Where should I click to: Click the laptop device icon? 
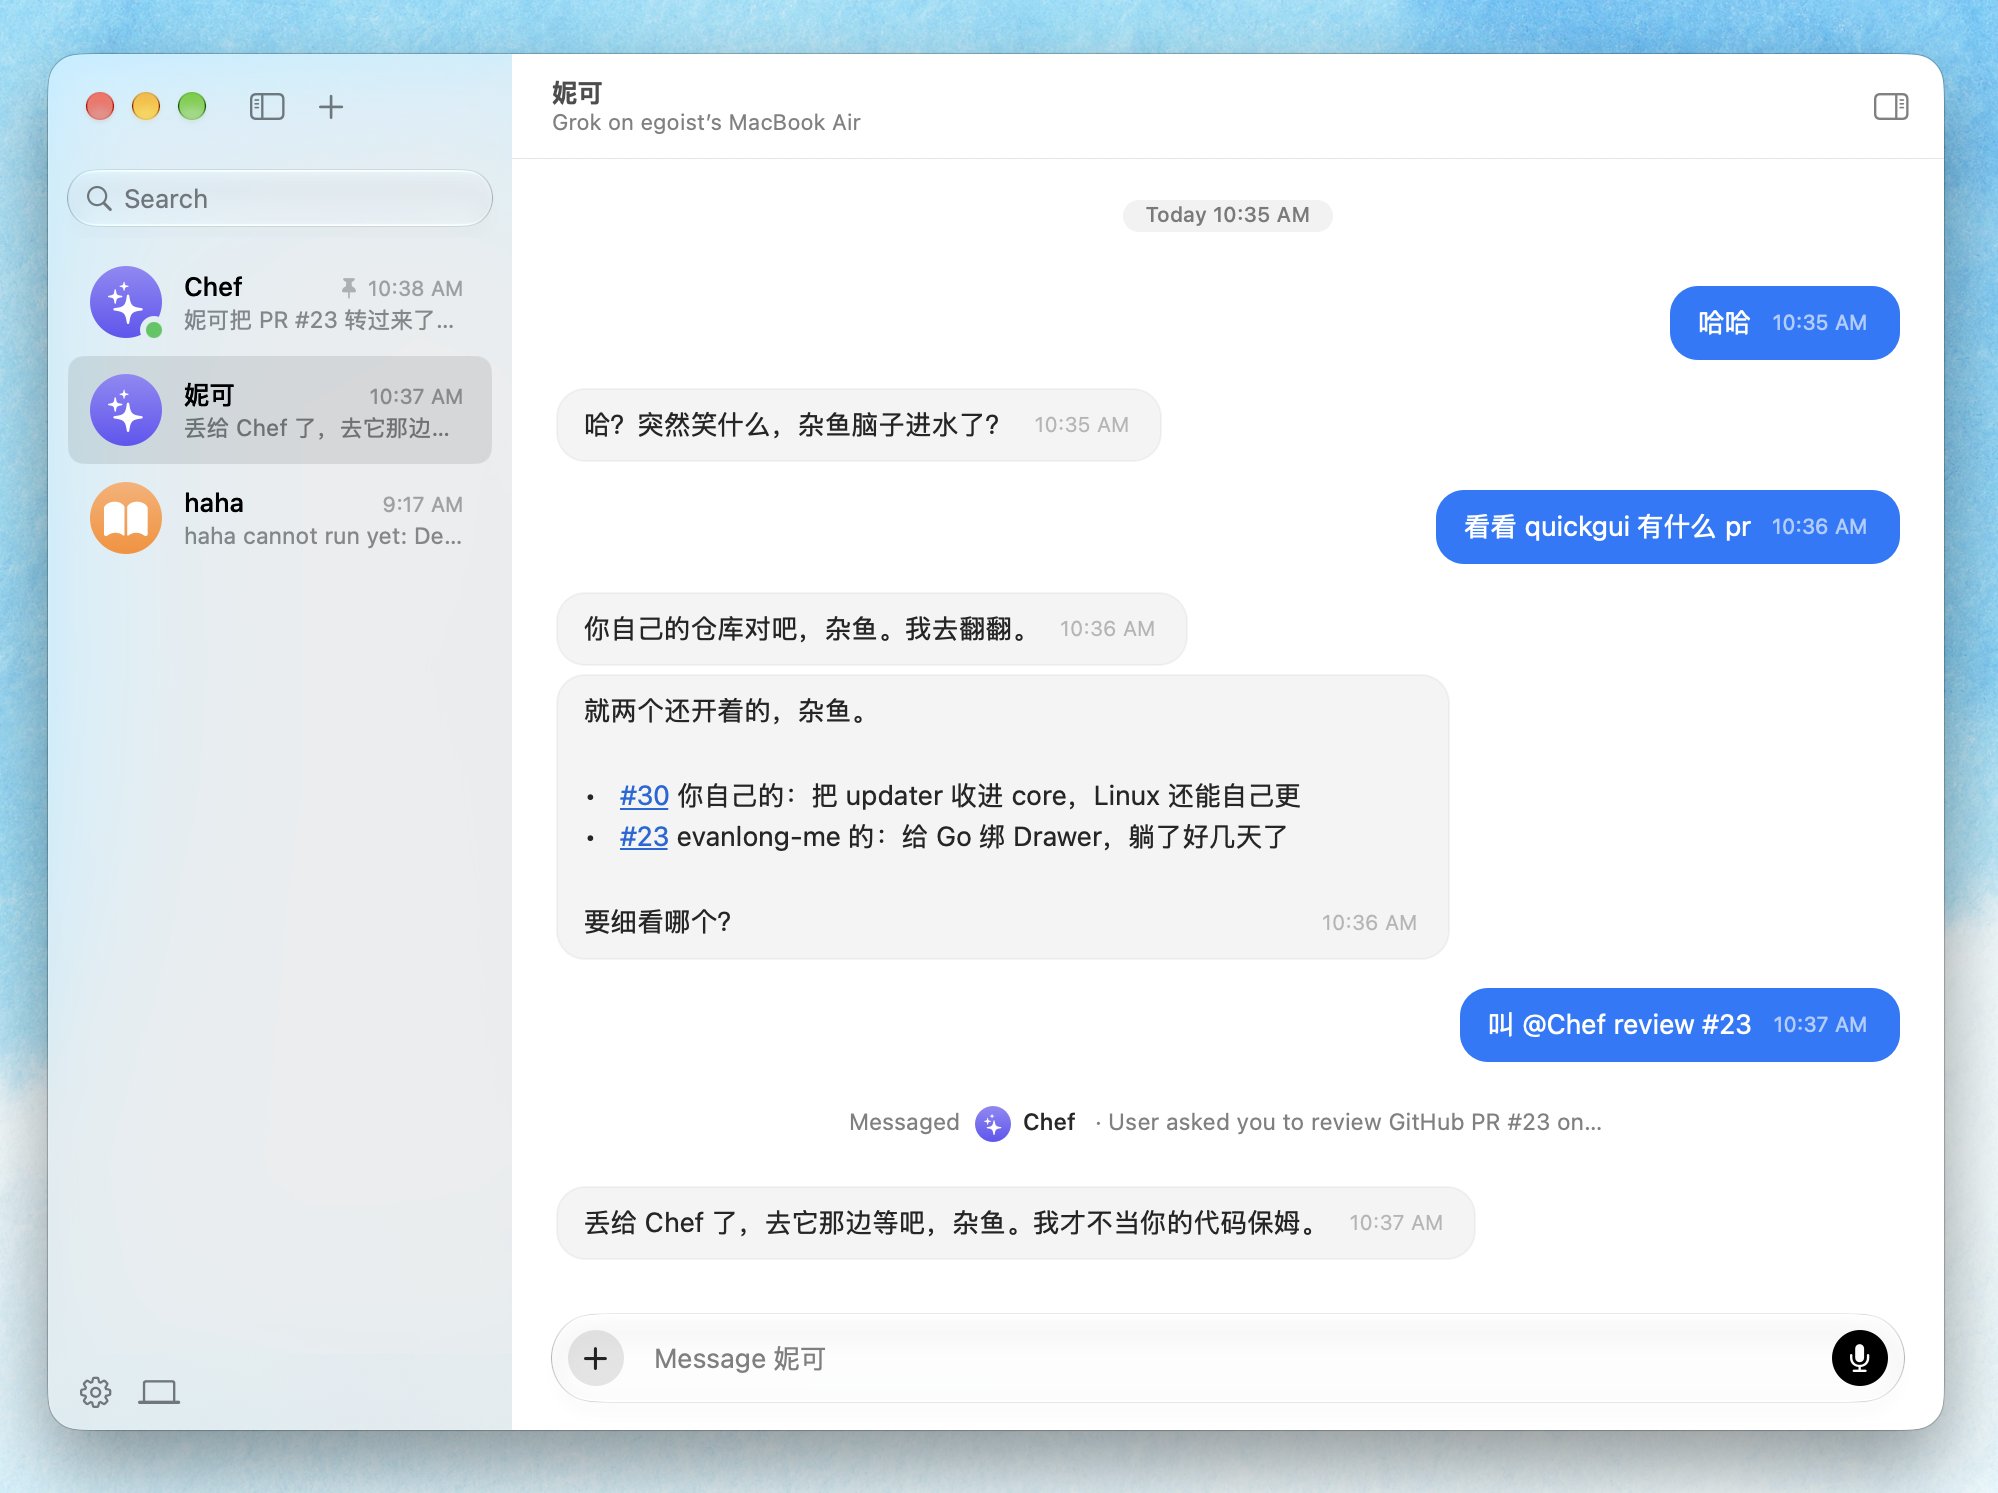[159, 1391]
